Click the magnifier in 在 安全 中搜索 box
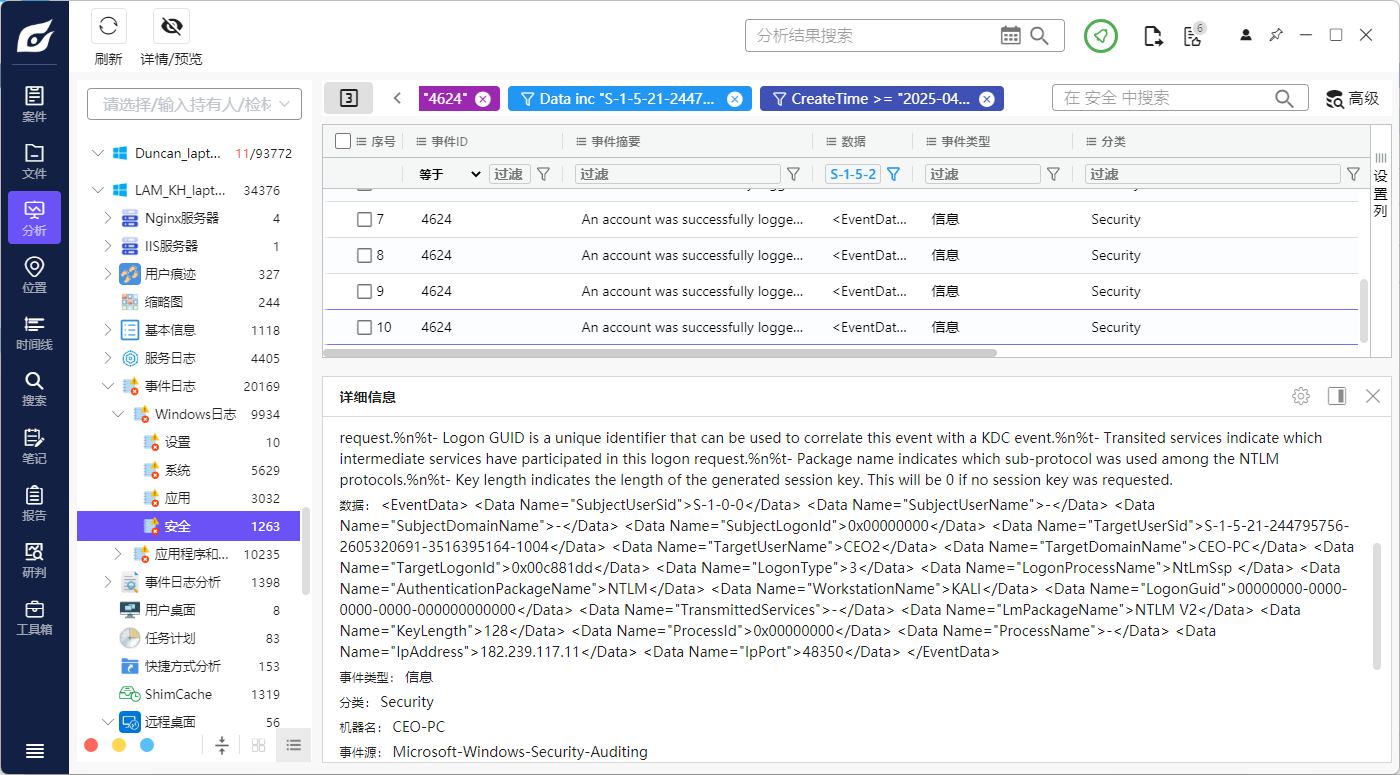Viewport: 1400px width, 775px height. (x=1284, y=98)
